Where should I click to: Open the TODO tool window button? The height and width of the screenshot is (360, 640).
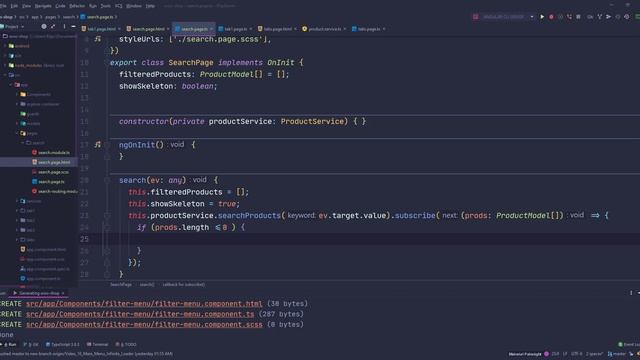(x=126, y=344)
